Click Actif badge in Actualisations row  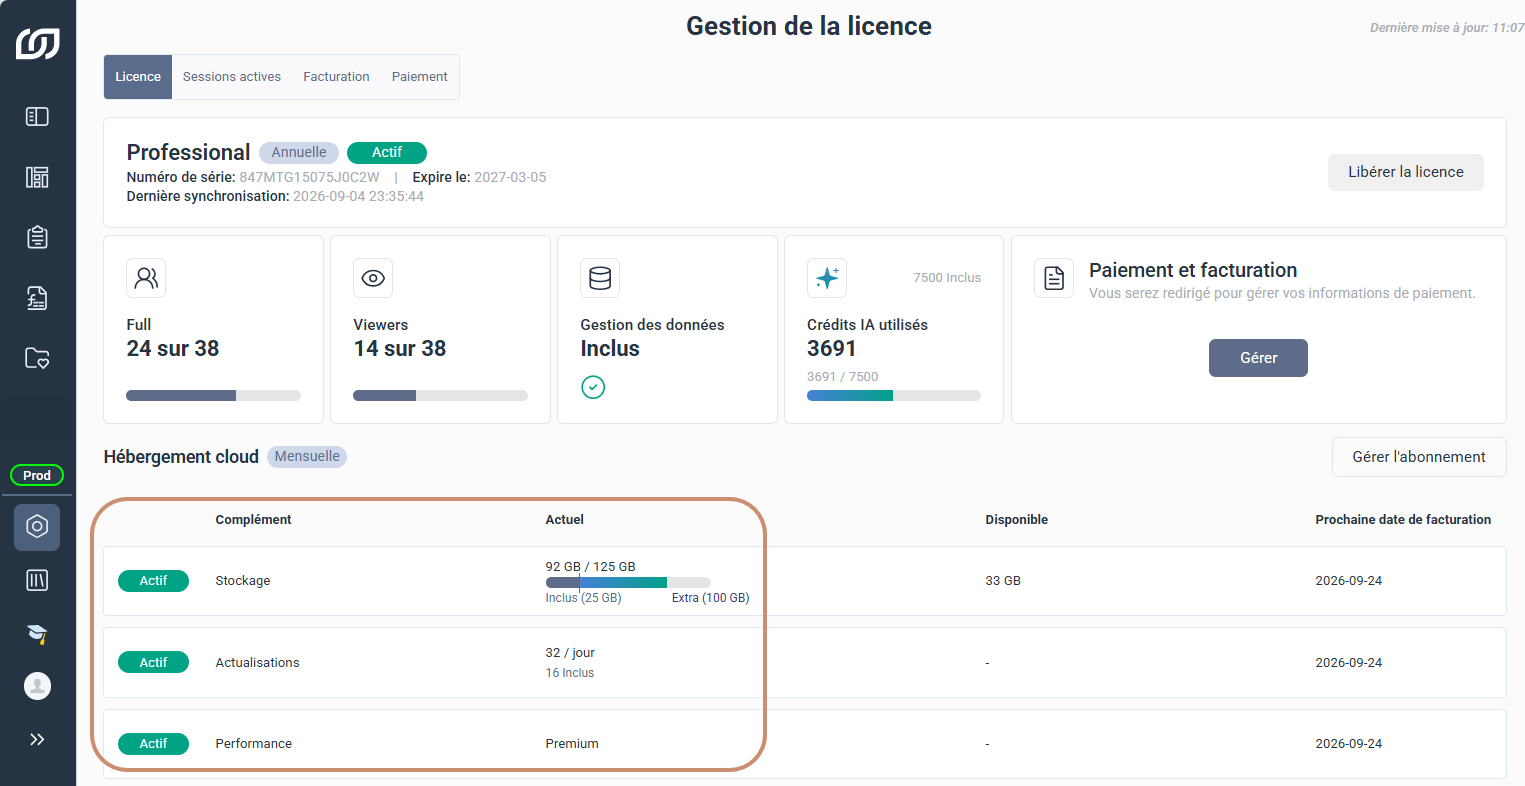[153, 662]
